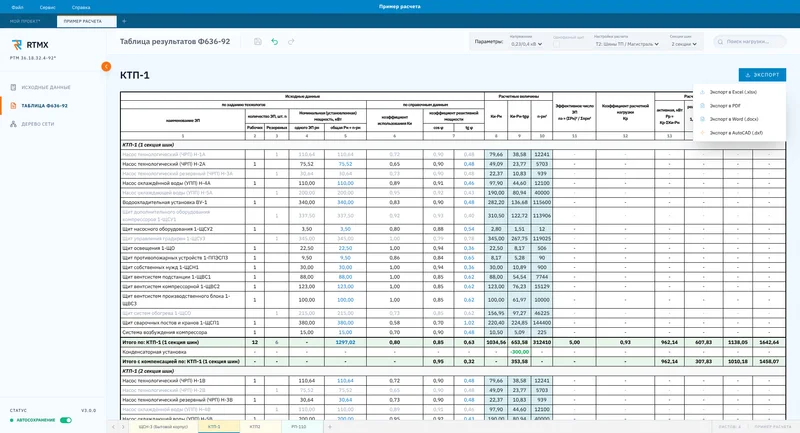This screenshot has height=433, width=800.
Task: Go to Исходные данные in sidebar
Action: [46, 87]
